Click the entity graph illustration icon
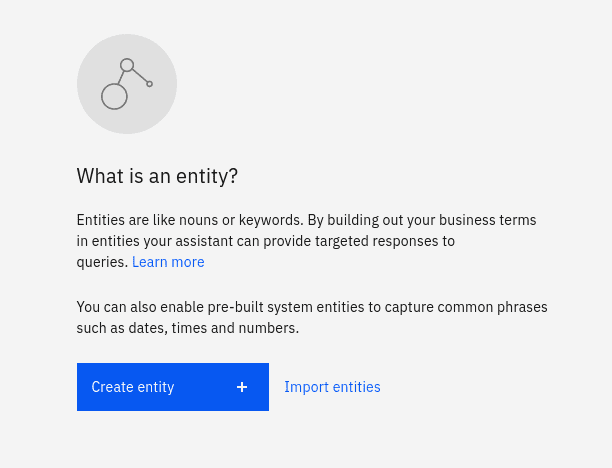The width and height of the screenshot is (612, 468). tap(127, 84)
